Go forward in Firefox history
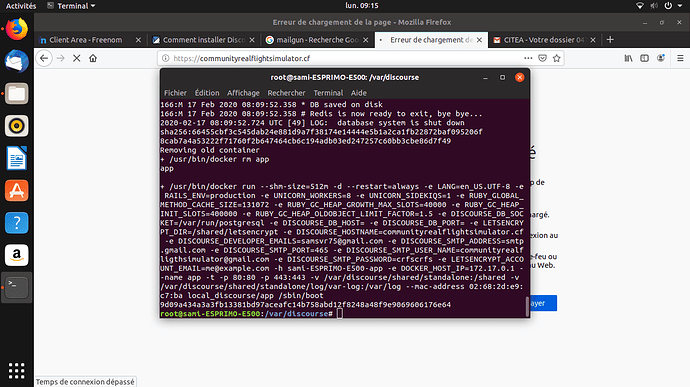 click(60, 58)
